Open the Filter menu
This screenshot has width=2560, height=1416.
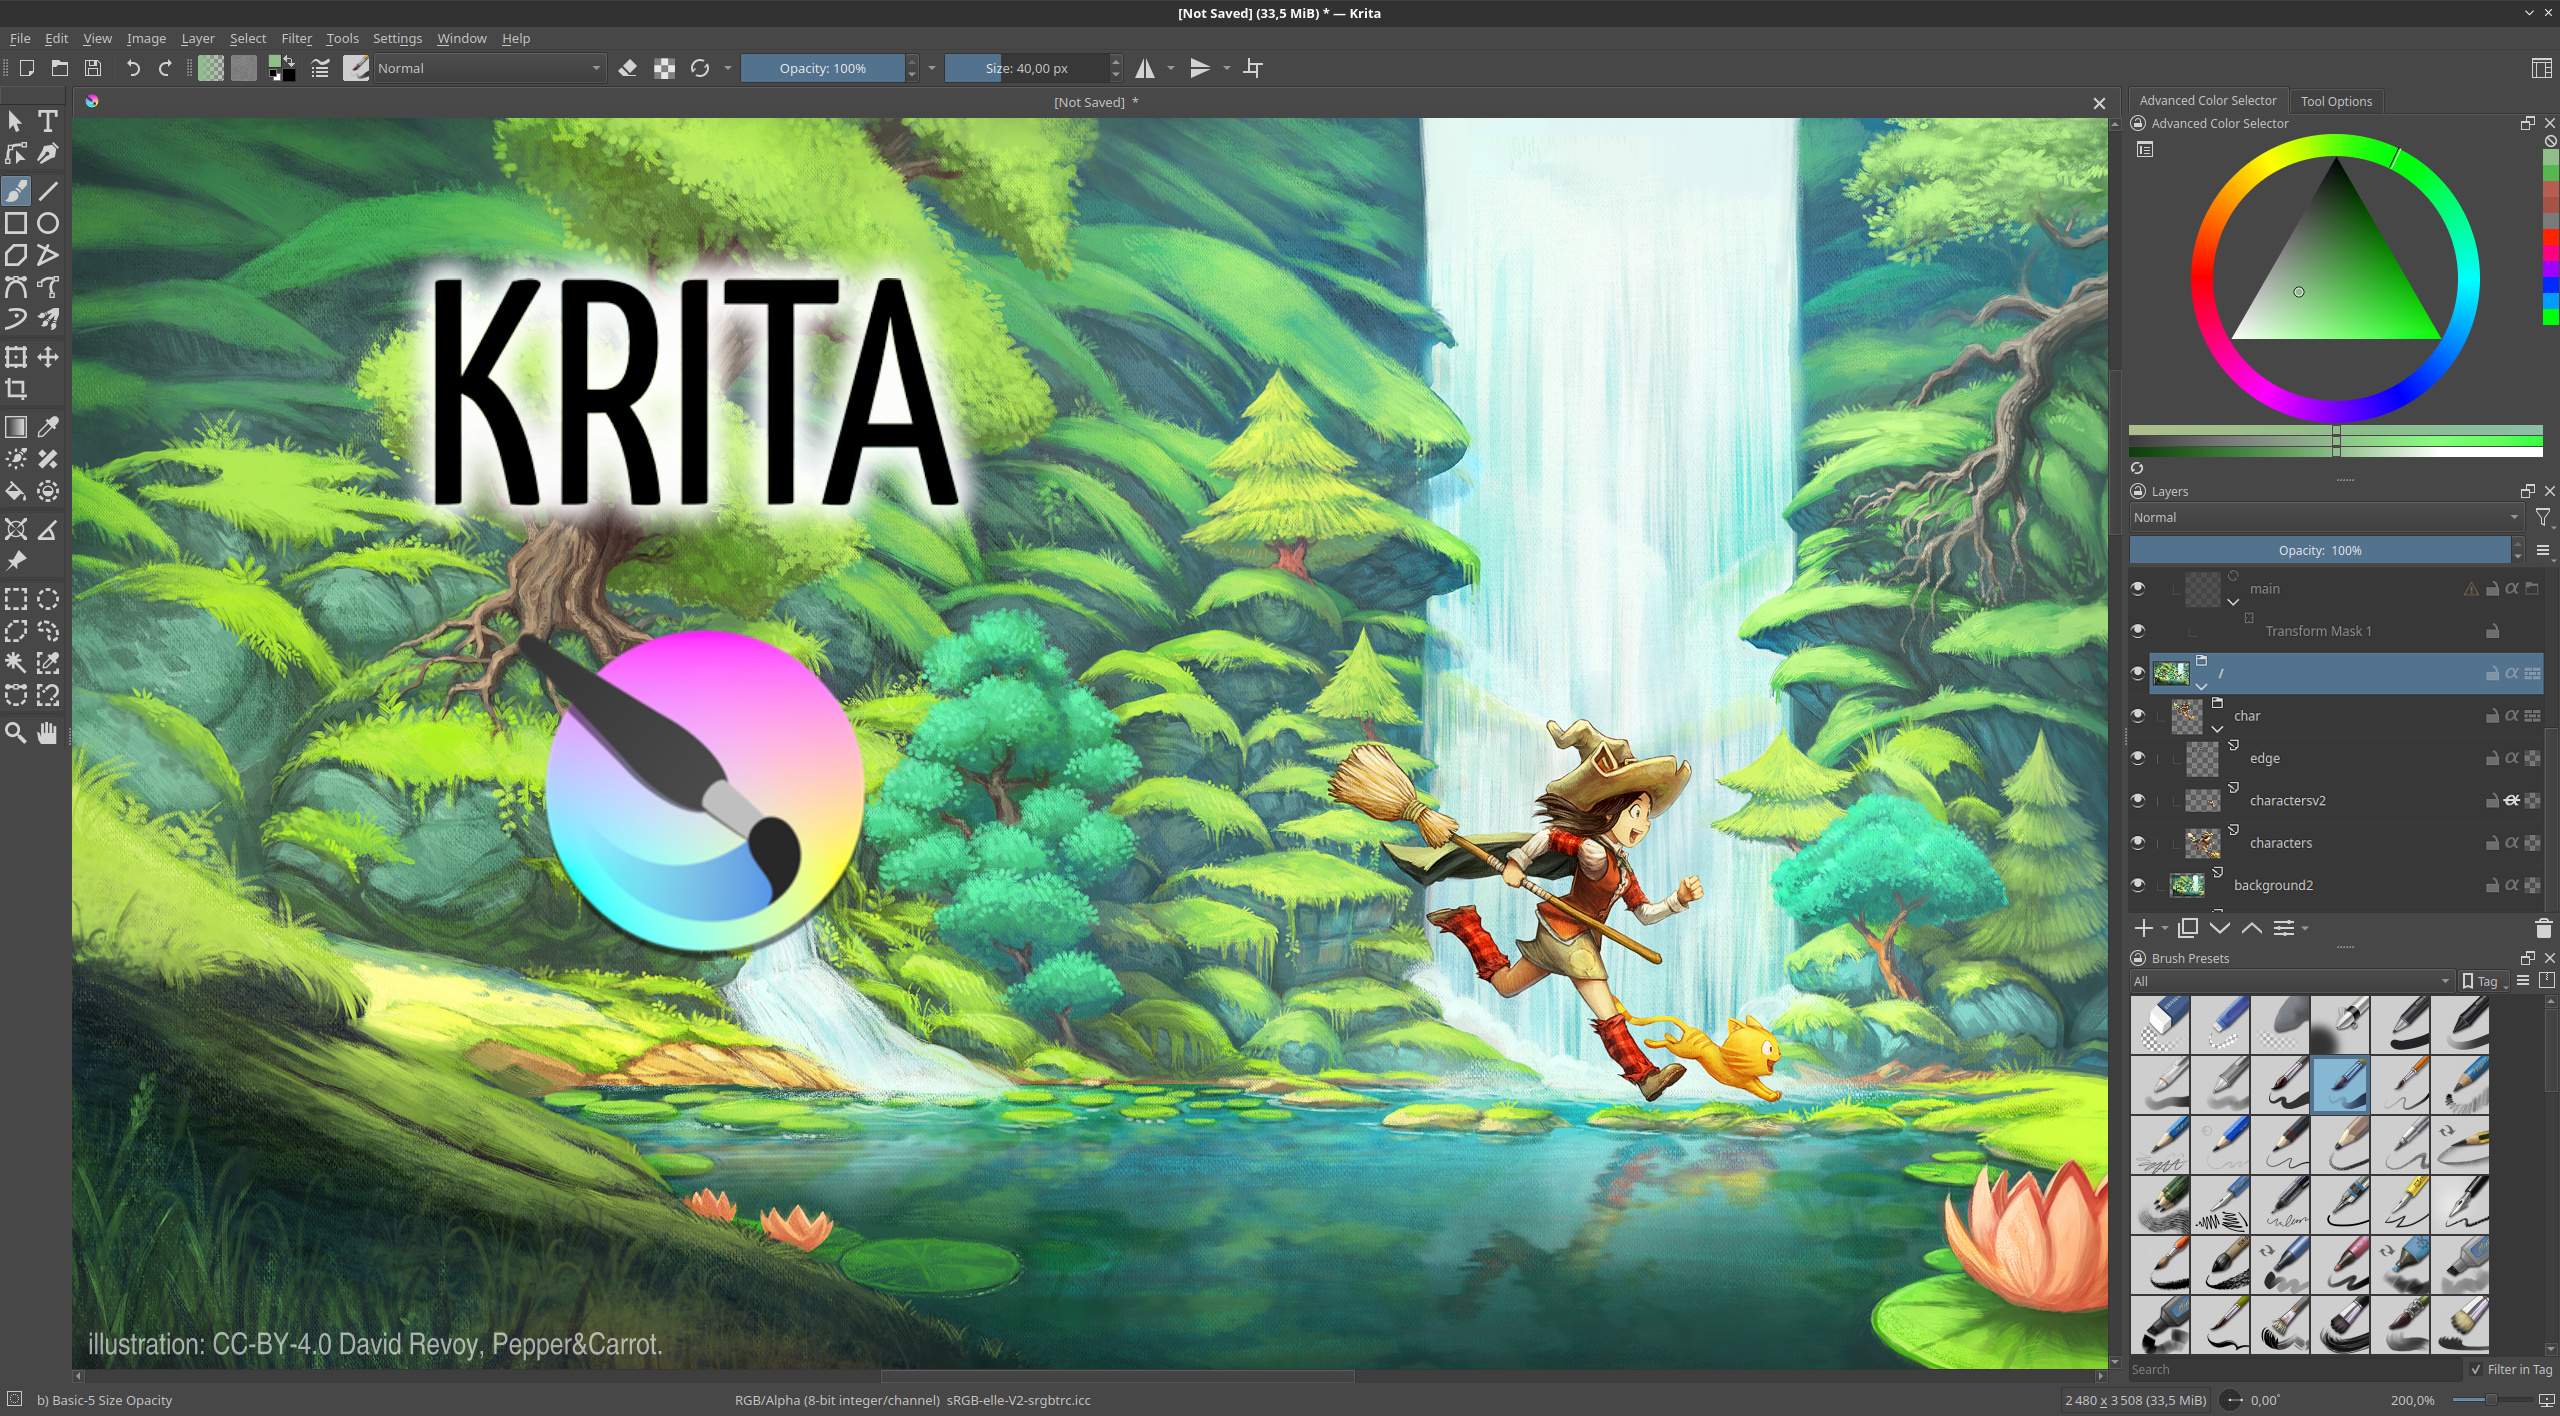pos(296,38)
